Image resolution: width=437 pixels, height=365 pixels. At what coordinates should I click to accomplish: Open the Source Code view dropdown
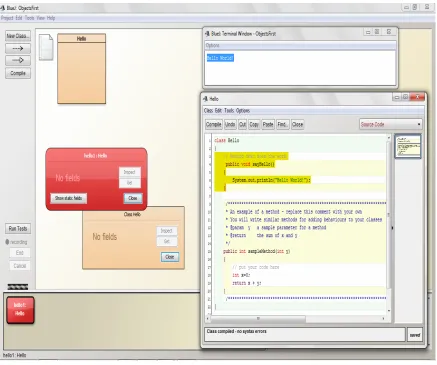(x=391, y=124)
